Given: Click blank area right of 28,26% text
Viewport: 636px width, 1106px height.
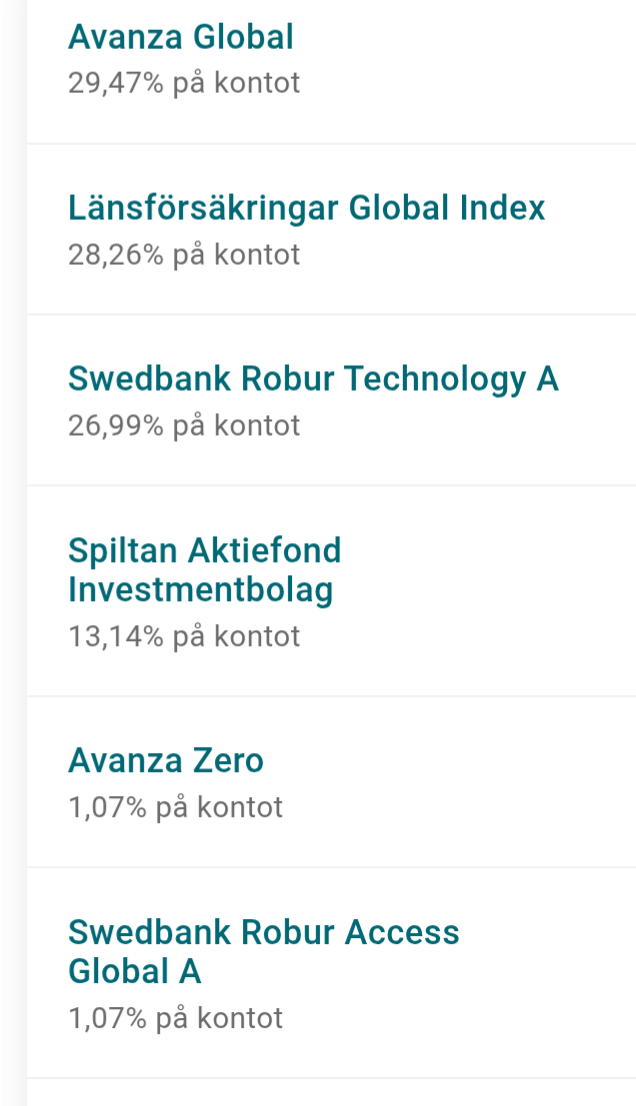Looking at the screenshot, I should click(460, 255).
